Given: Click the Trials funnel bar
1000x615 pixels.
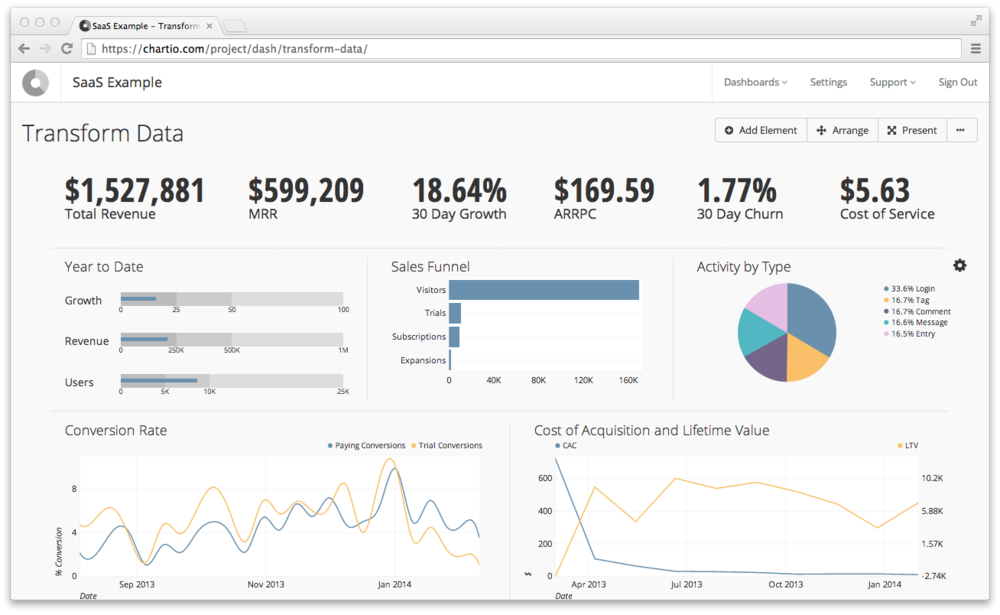Looking at the screenshot, I should point(455,313).
